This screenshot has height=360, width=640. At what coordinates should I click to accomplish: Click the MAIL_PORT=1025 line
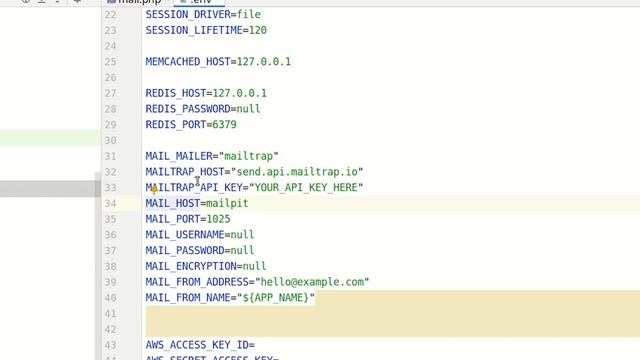(x=188, y=219)
